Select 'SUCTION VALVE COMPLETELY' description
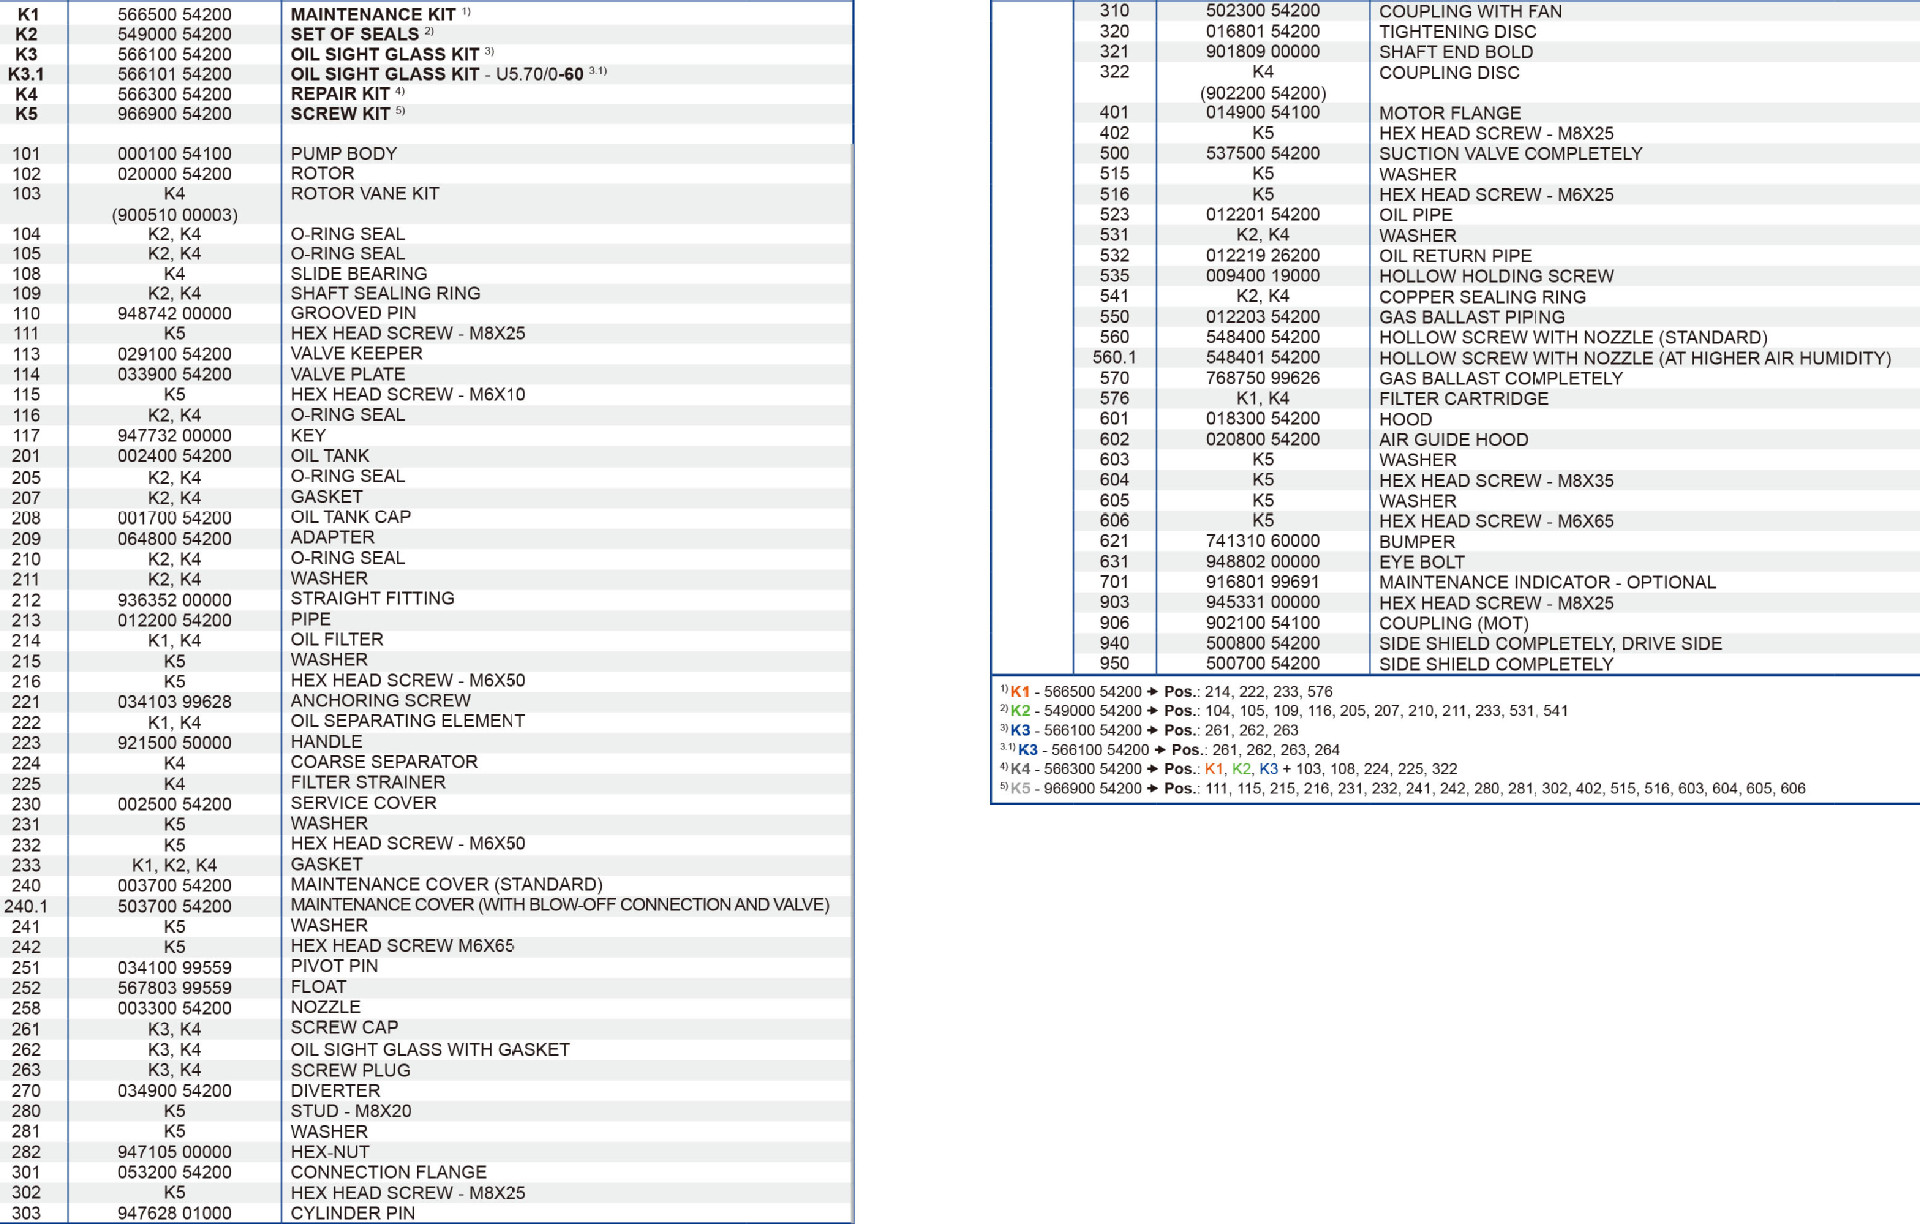The width and height of the screenshot is (1920, 1224). click(x=1511, y=154)
